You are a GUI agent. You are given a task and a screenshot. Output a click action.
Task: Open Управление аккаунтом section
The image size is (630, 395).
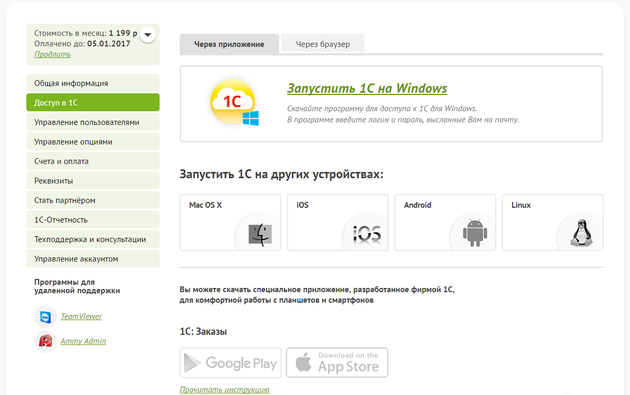click(93, 259)
